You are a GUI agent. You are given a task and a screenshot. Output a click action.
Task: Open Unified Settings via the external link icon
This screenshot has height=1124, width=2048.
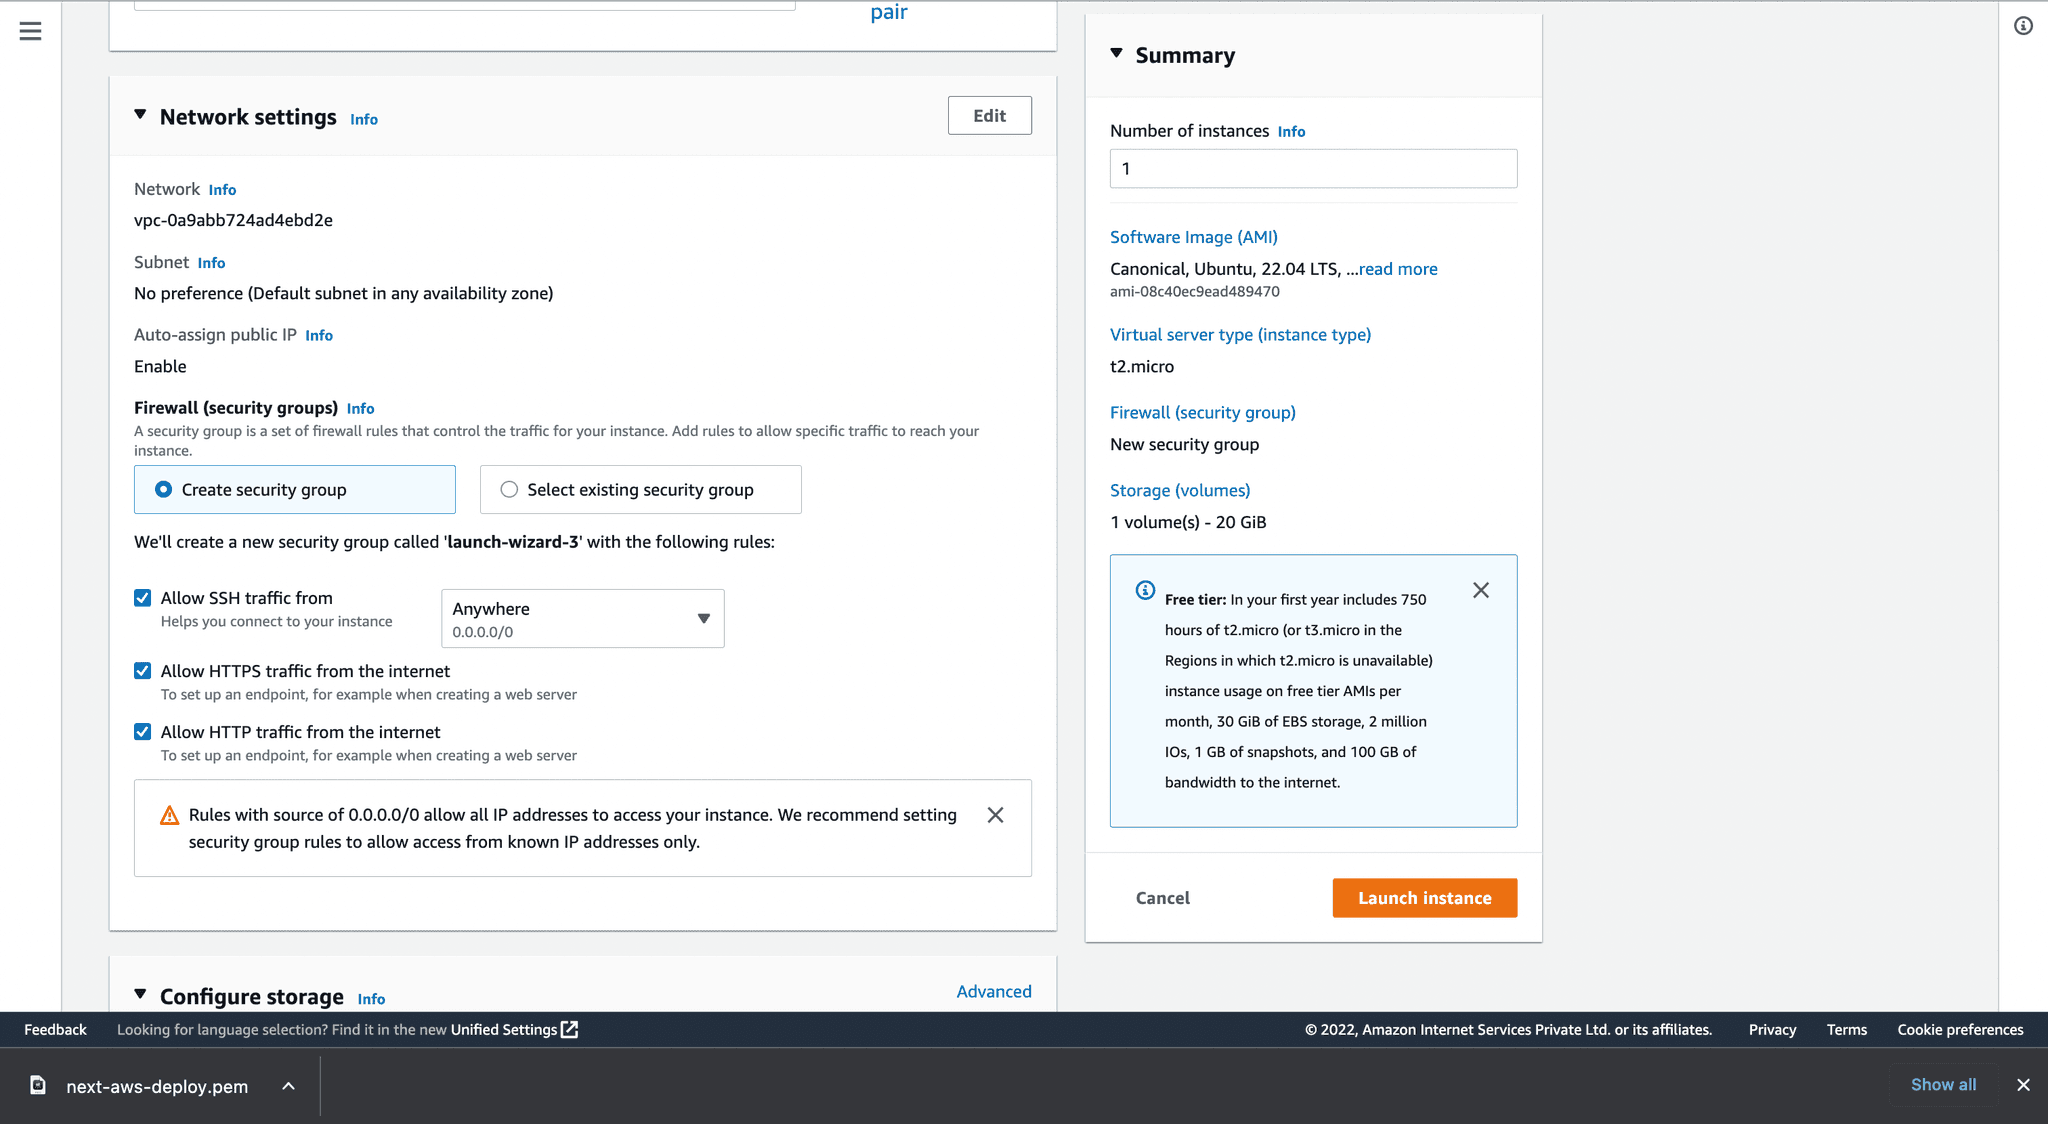click(x=568, y=1029)
